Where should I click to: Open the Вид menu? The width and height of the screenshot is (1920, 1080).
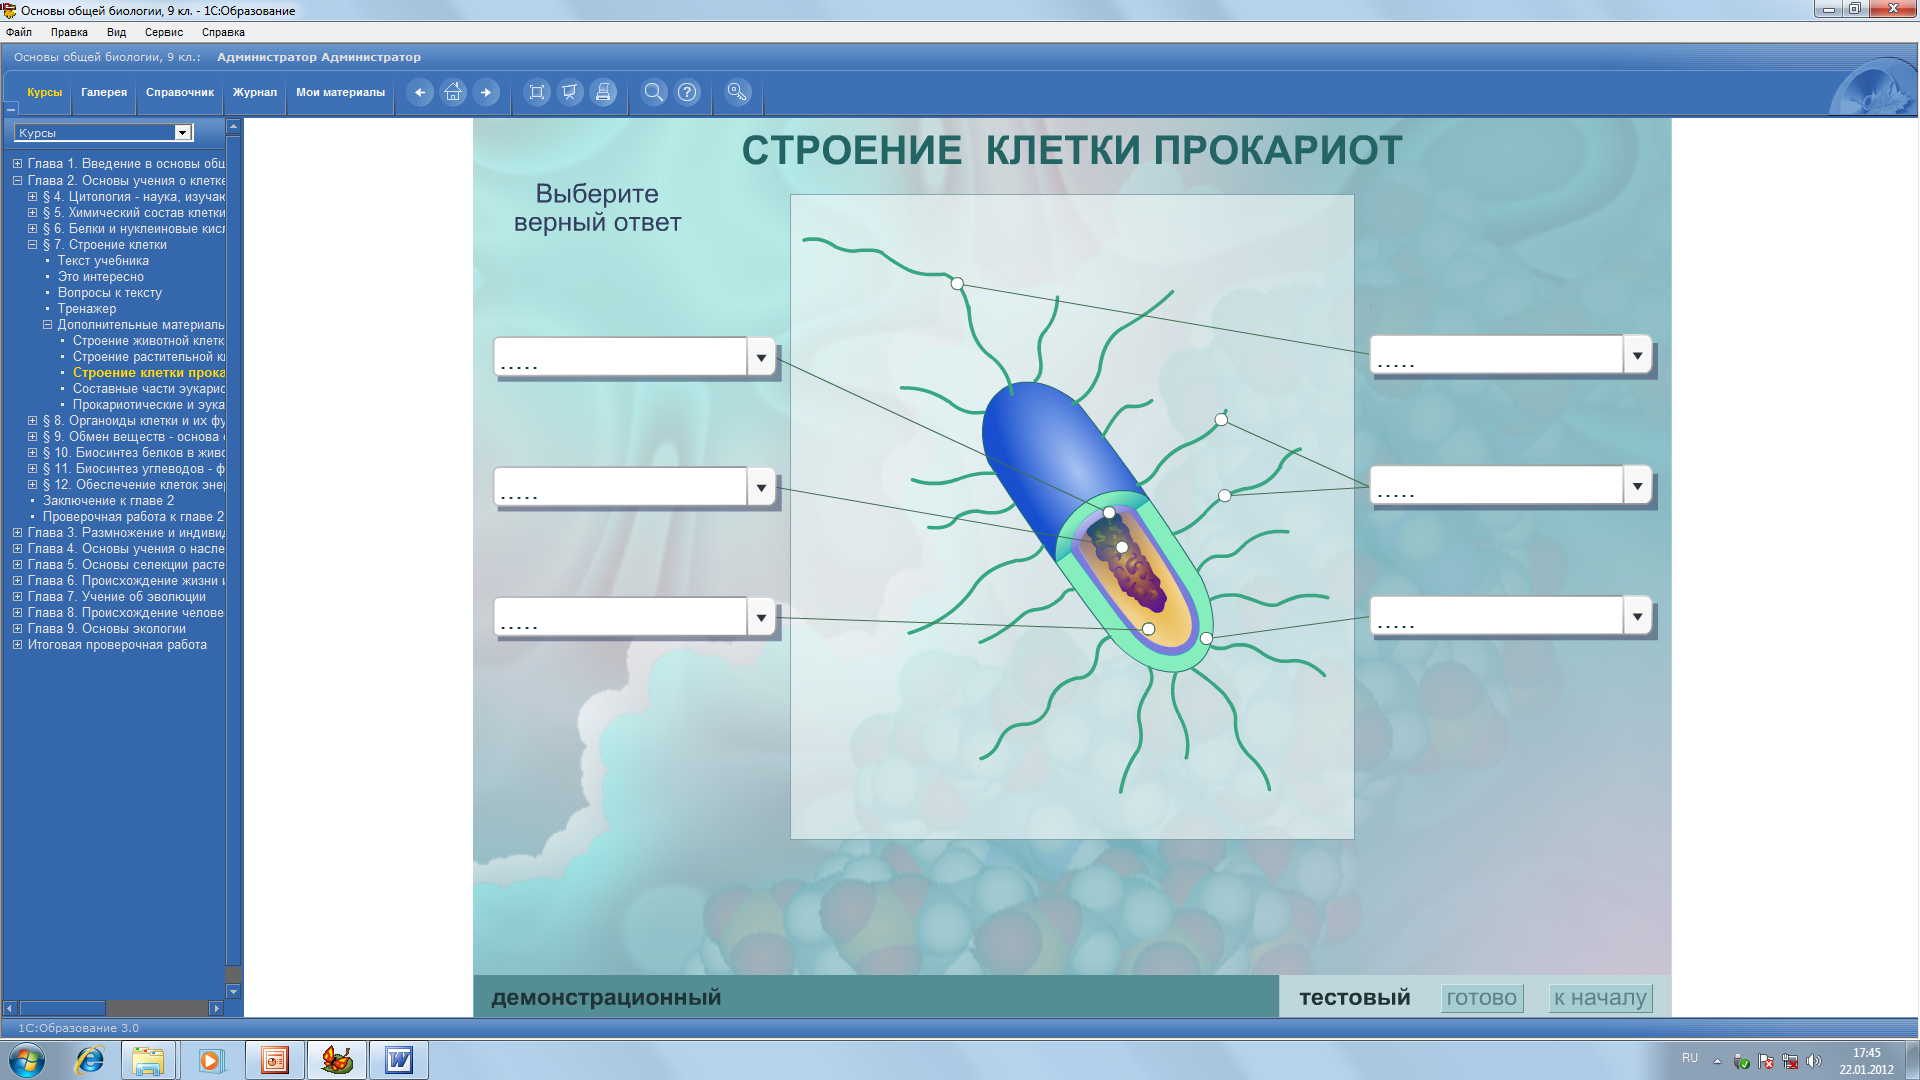[116, 32]
